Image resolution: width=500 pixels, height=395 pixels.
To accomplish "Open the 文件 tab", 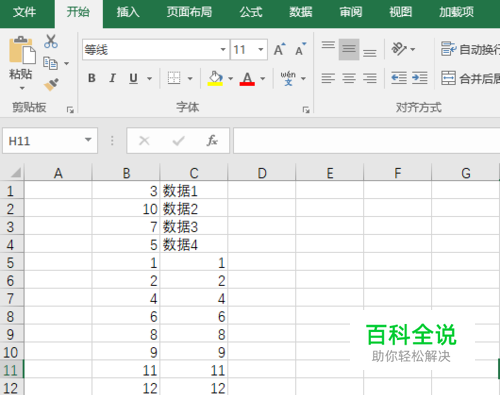I will click(24, 12).
